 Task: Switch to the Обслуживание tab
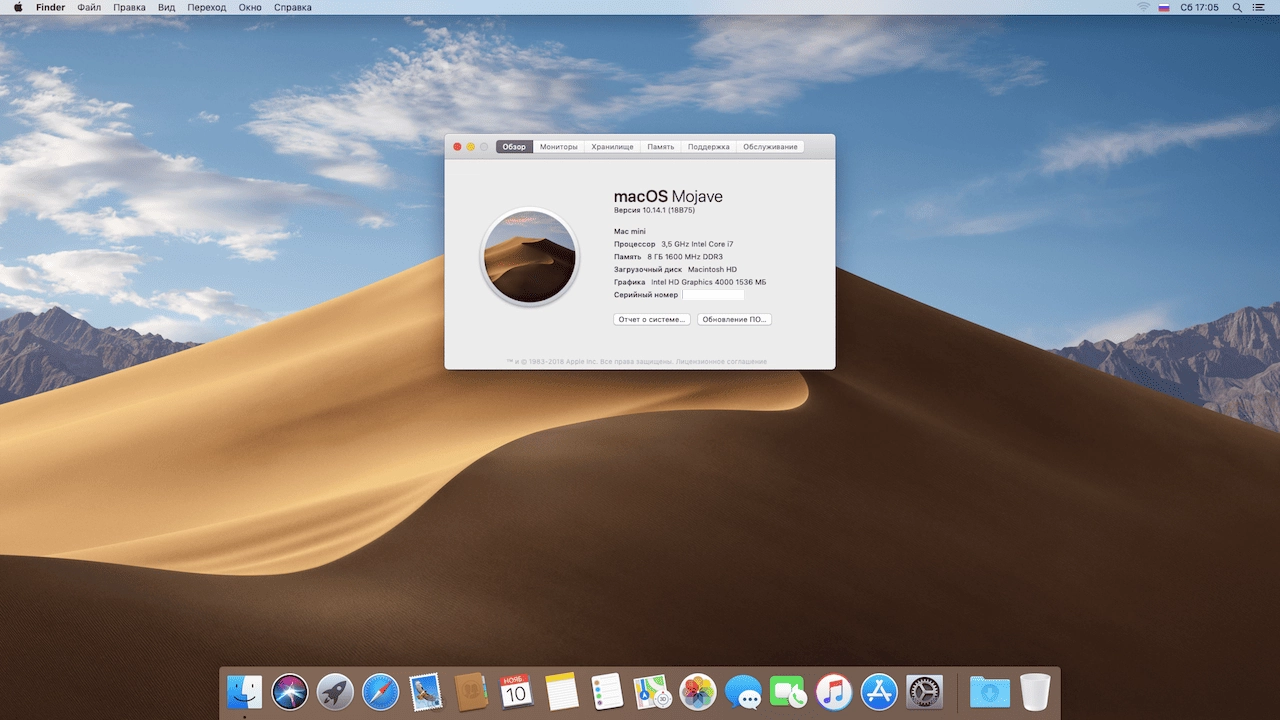tap(770, 147)
